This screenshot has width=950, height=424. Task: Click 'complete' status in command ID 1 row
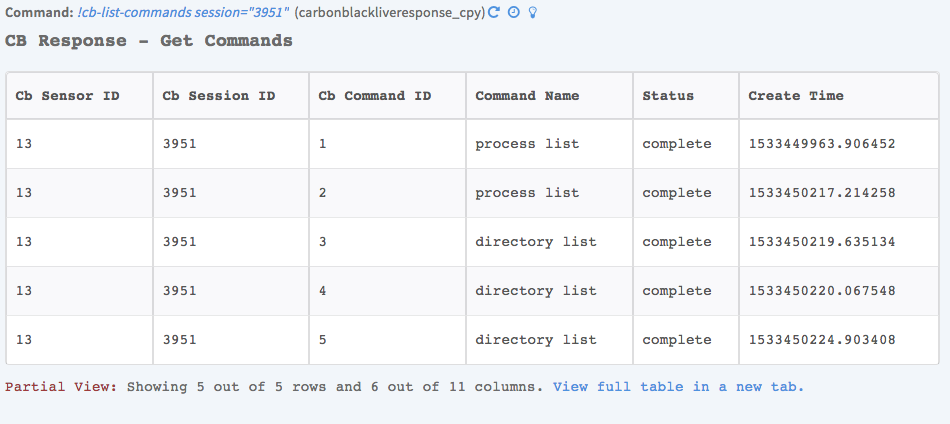[677, 144]
